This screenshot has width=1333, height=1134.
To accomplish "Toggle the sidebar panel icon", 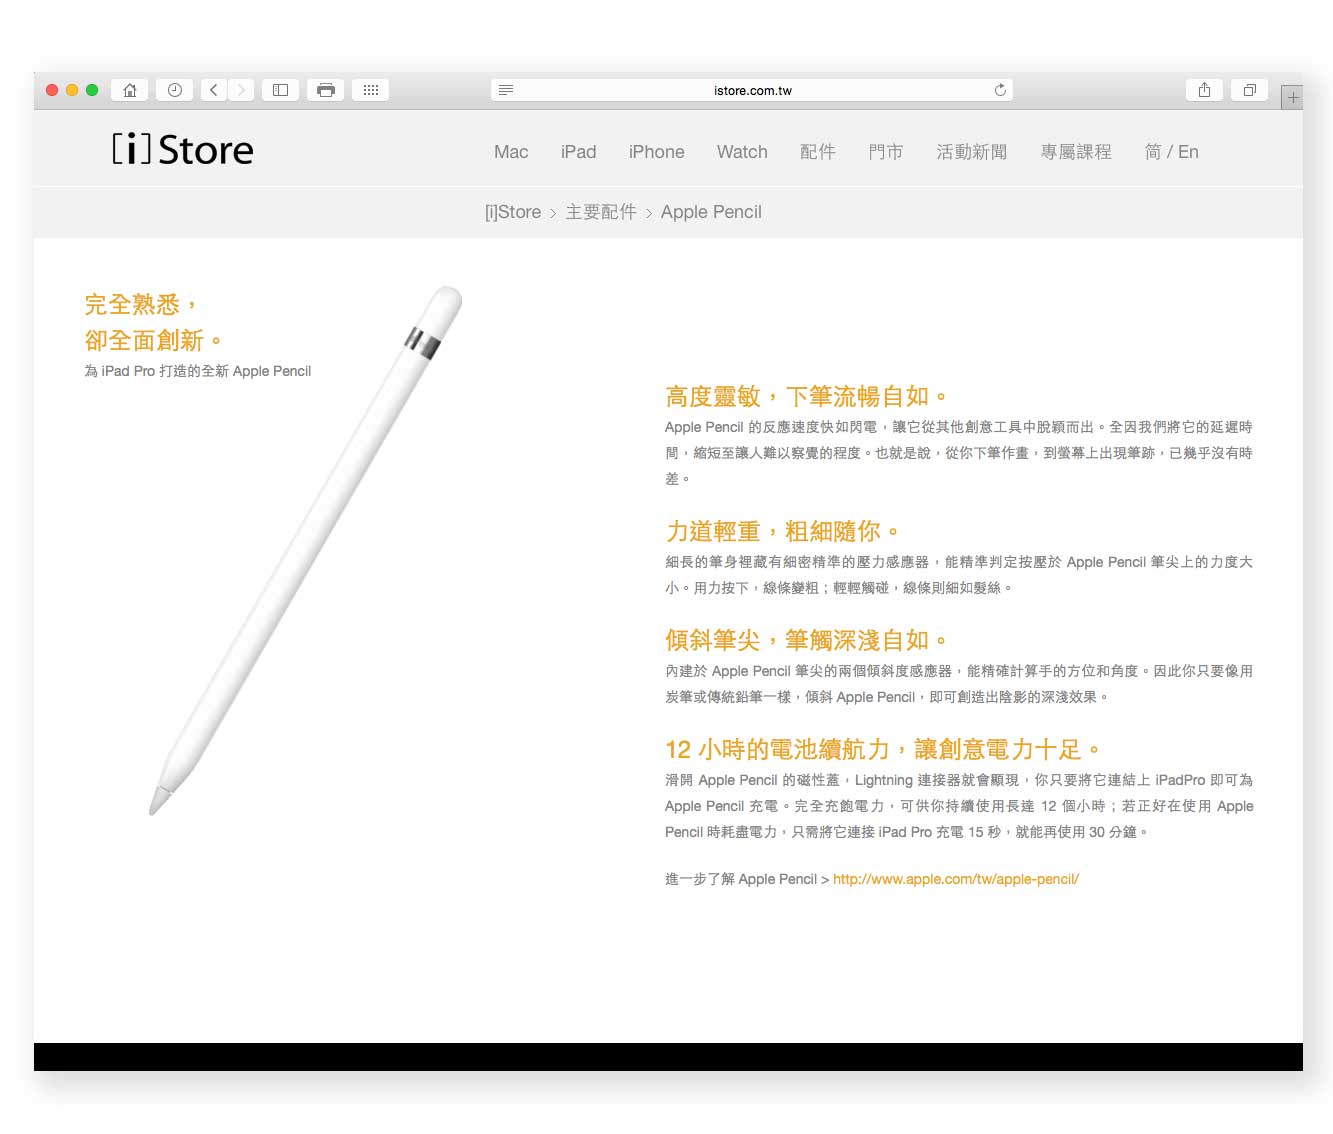I will [x=281, y=90].
